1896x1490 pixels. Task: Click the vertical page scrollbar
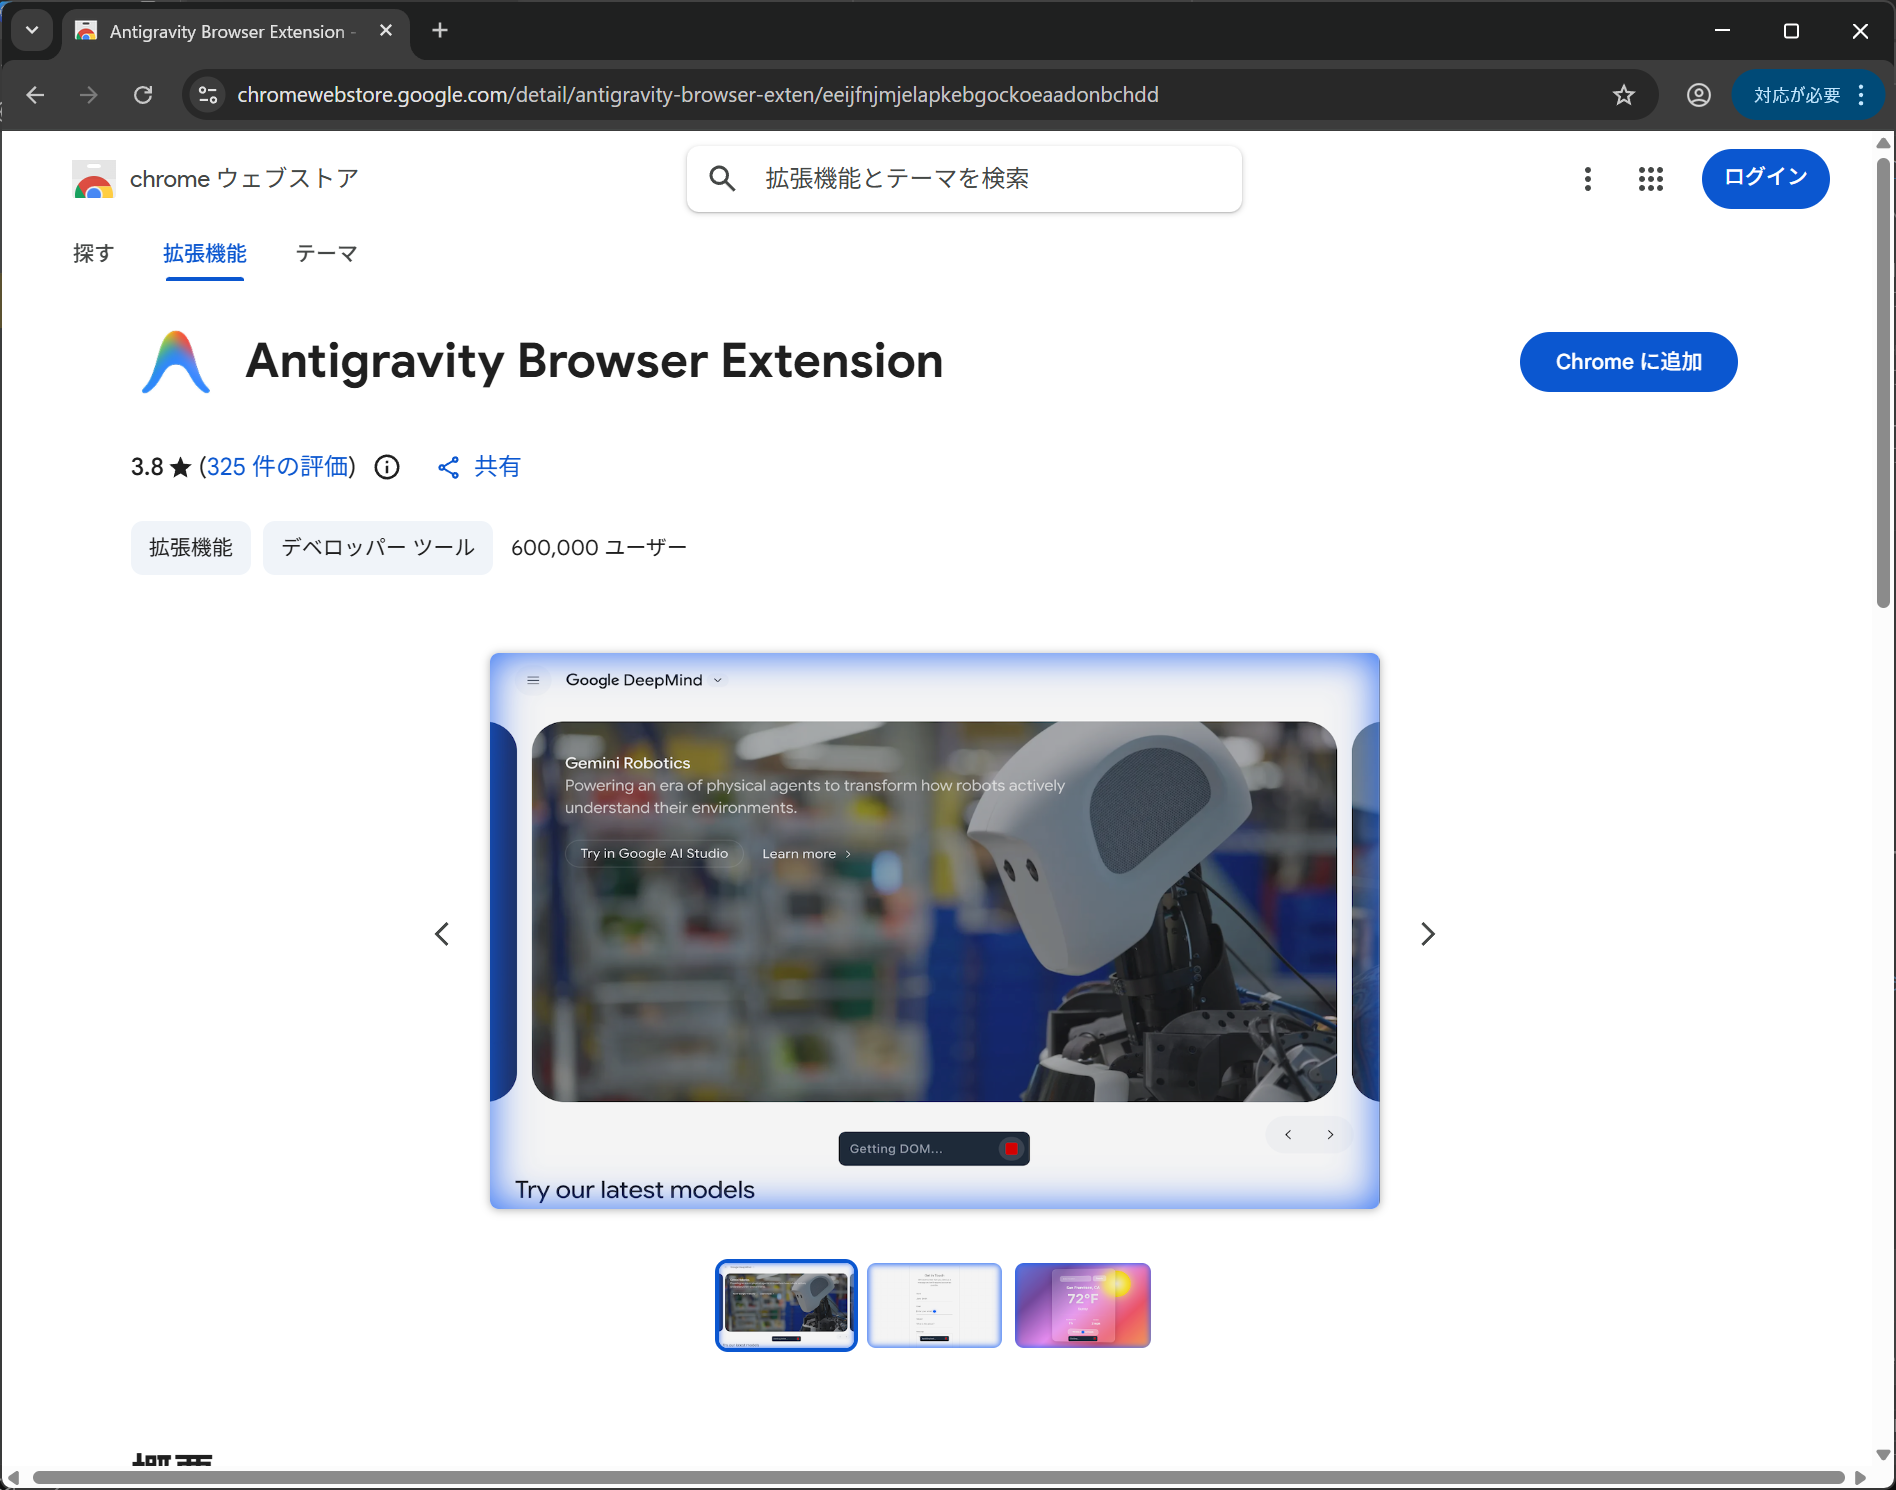pos(1884,382)
